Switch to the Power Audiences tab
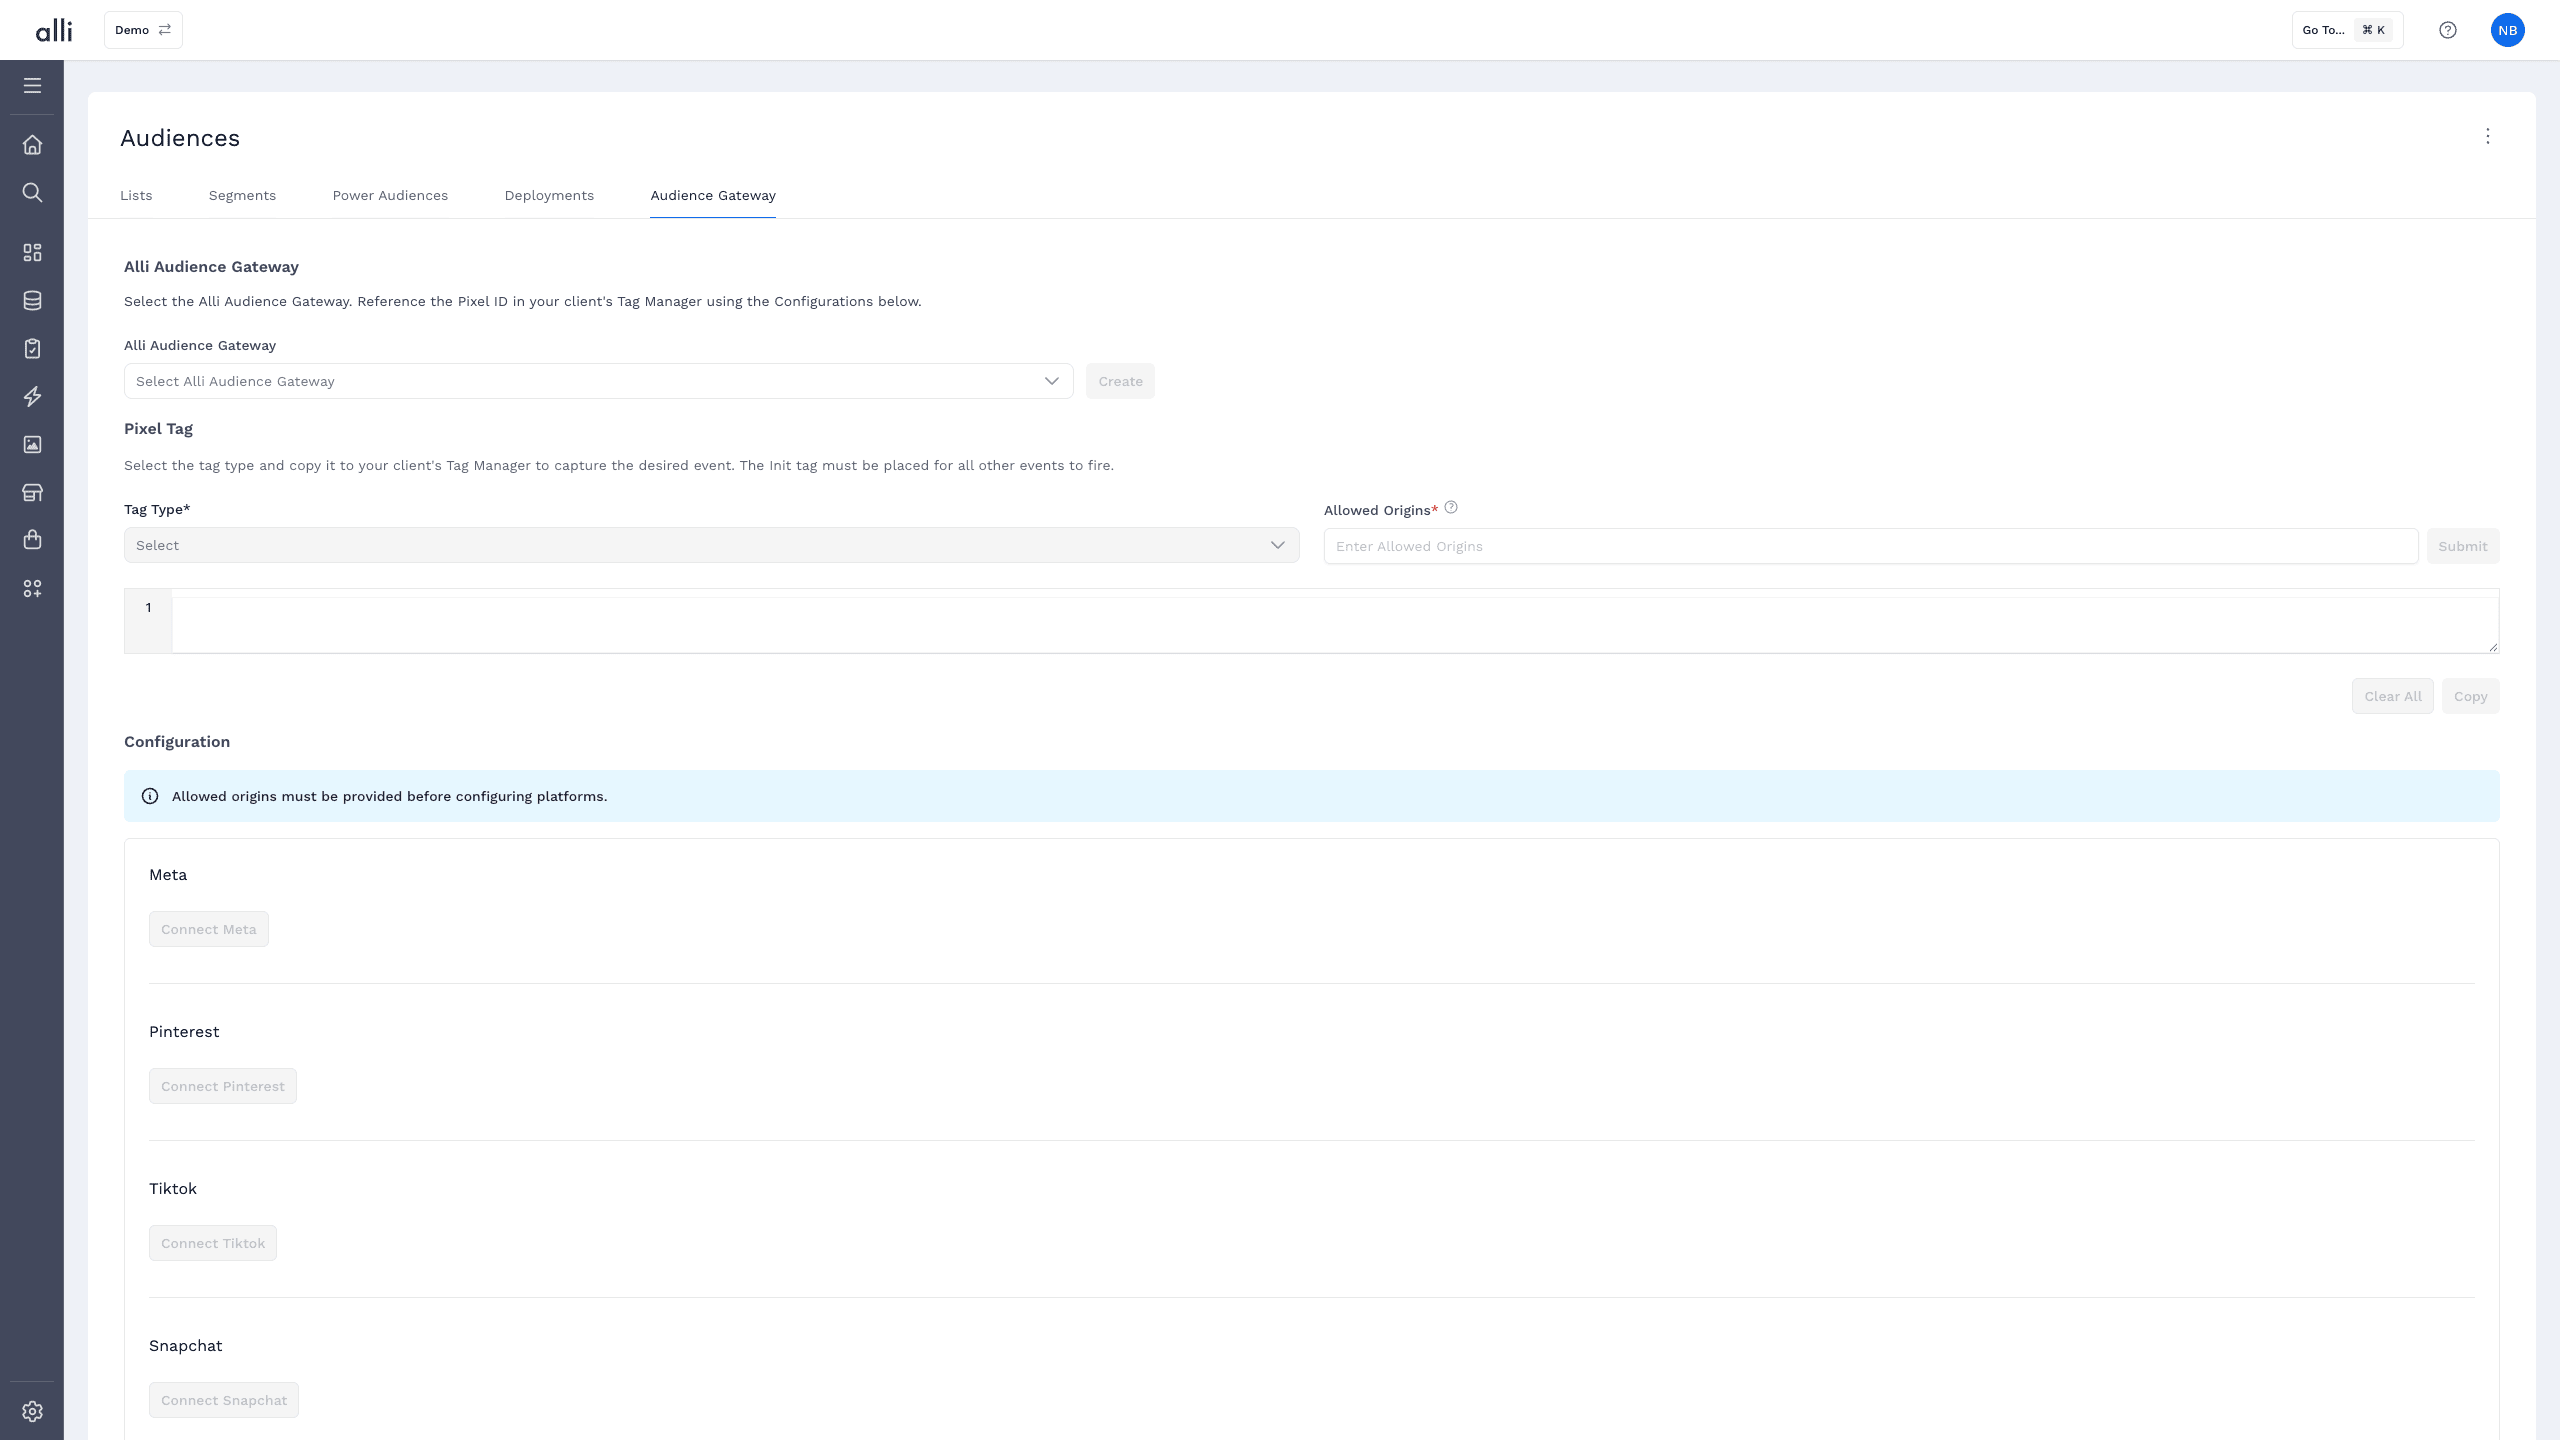 point(390,195)
